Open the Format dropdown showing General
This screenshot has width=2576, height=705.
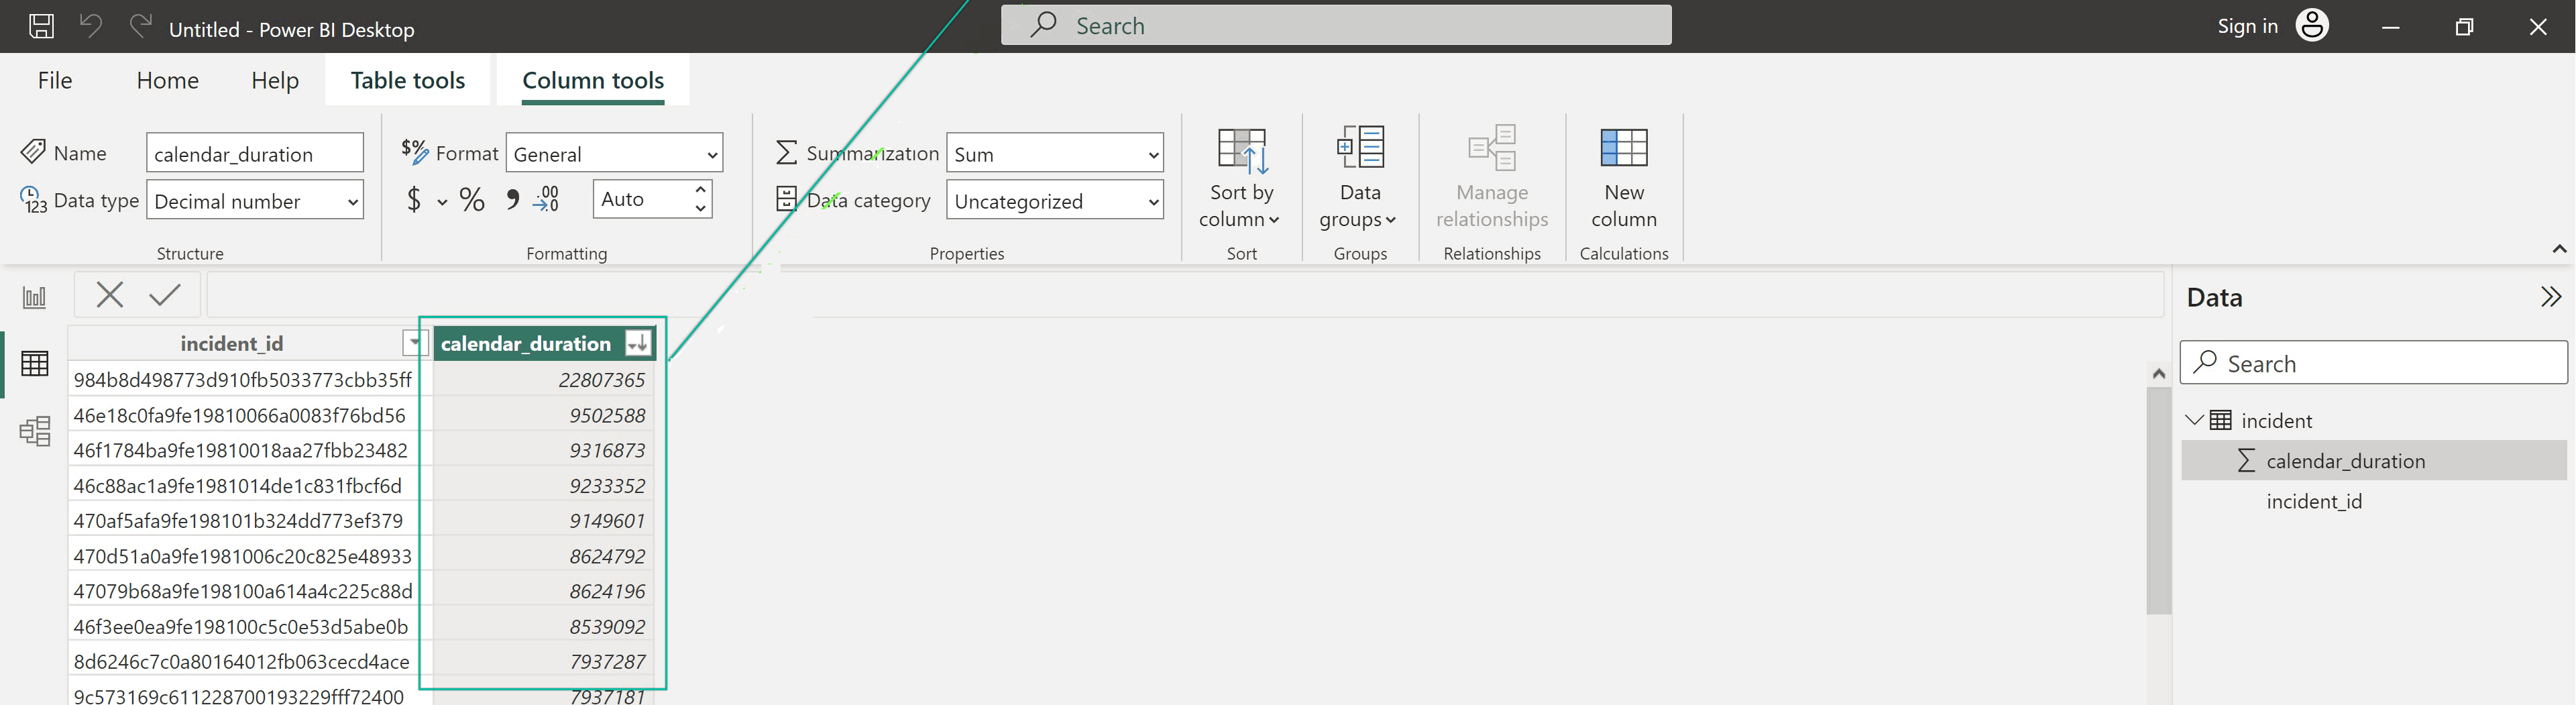coord(614,154)
